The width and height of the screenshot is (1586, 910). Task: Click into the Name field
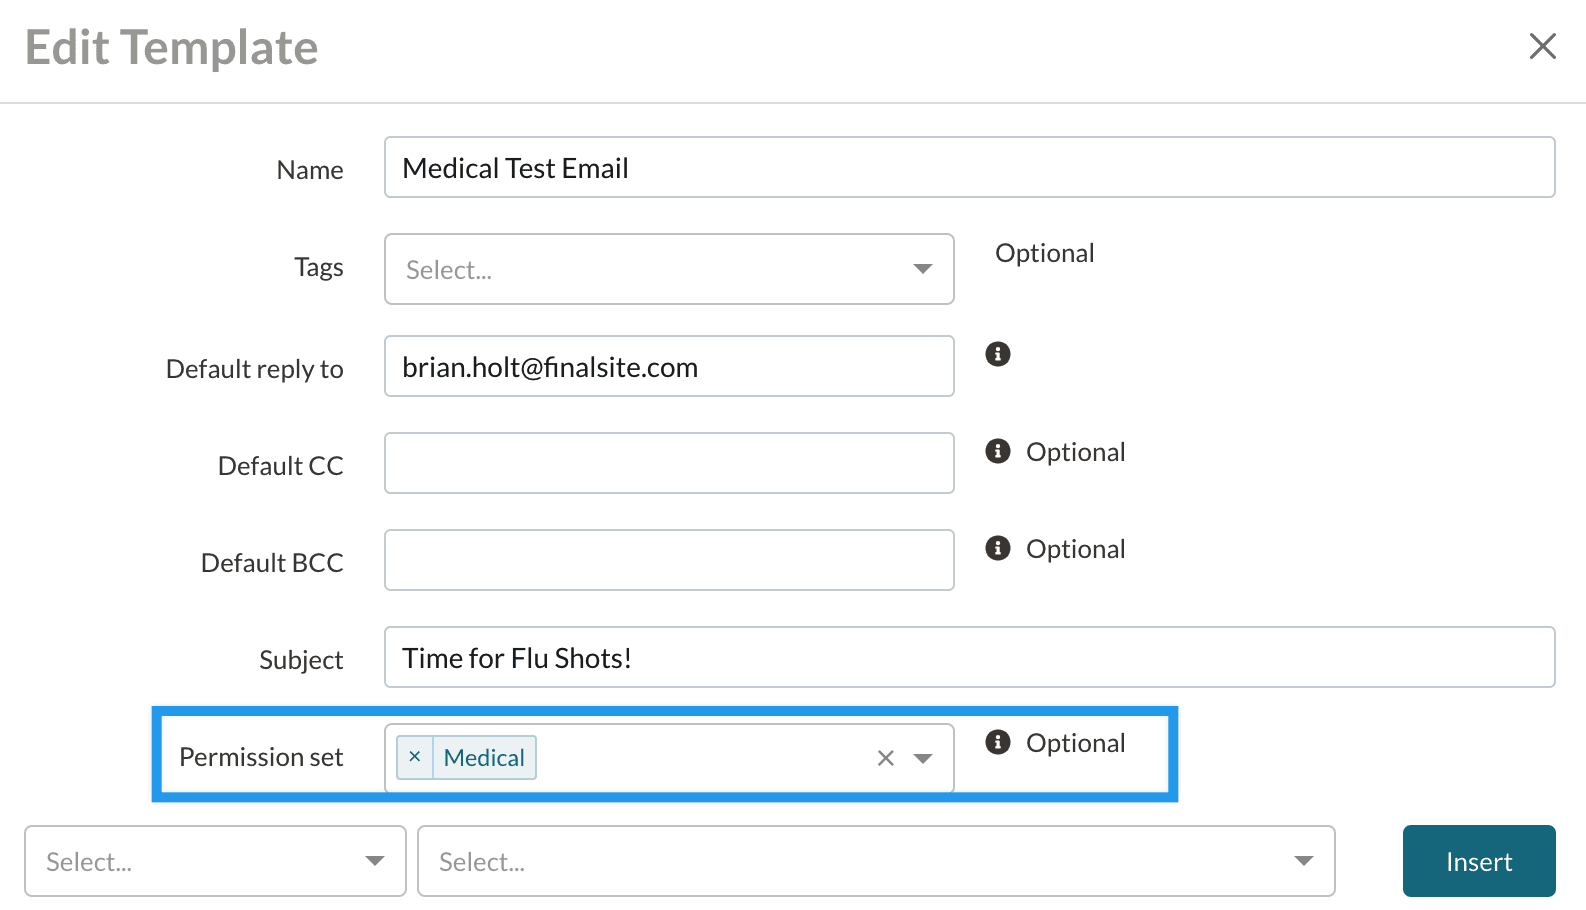click(968, 168)
